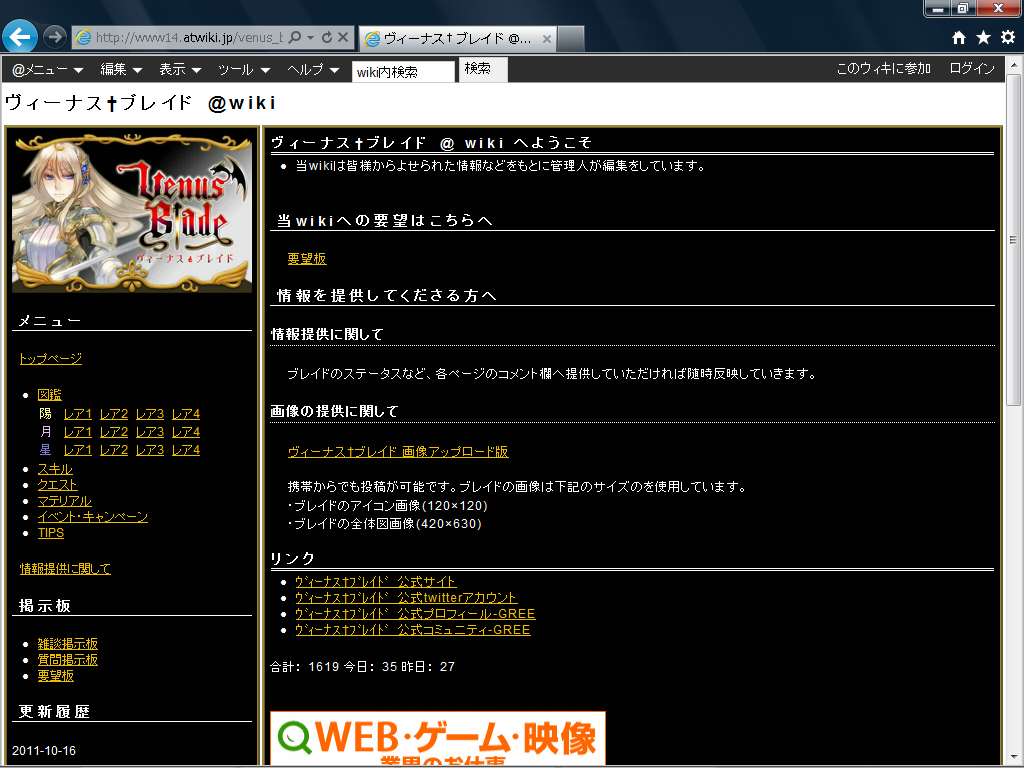The height and width of the screenshot is (768, 1024).
Task: Open レア4 link in the 月 row
Action: click(x=185, y=432)
